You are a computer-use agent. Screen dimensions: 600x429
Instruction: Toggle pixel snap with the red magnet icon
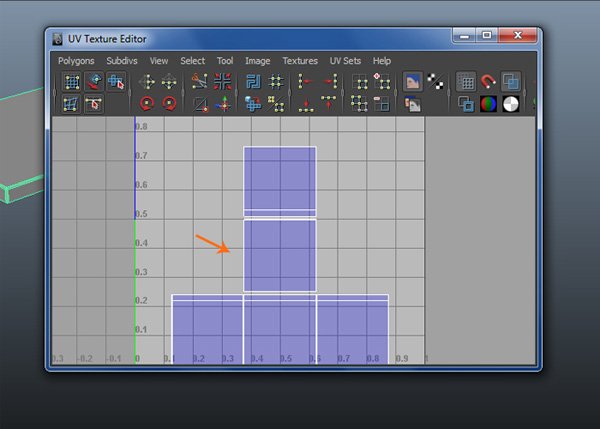click(x=489, y=82)
